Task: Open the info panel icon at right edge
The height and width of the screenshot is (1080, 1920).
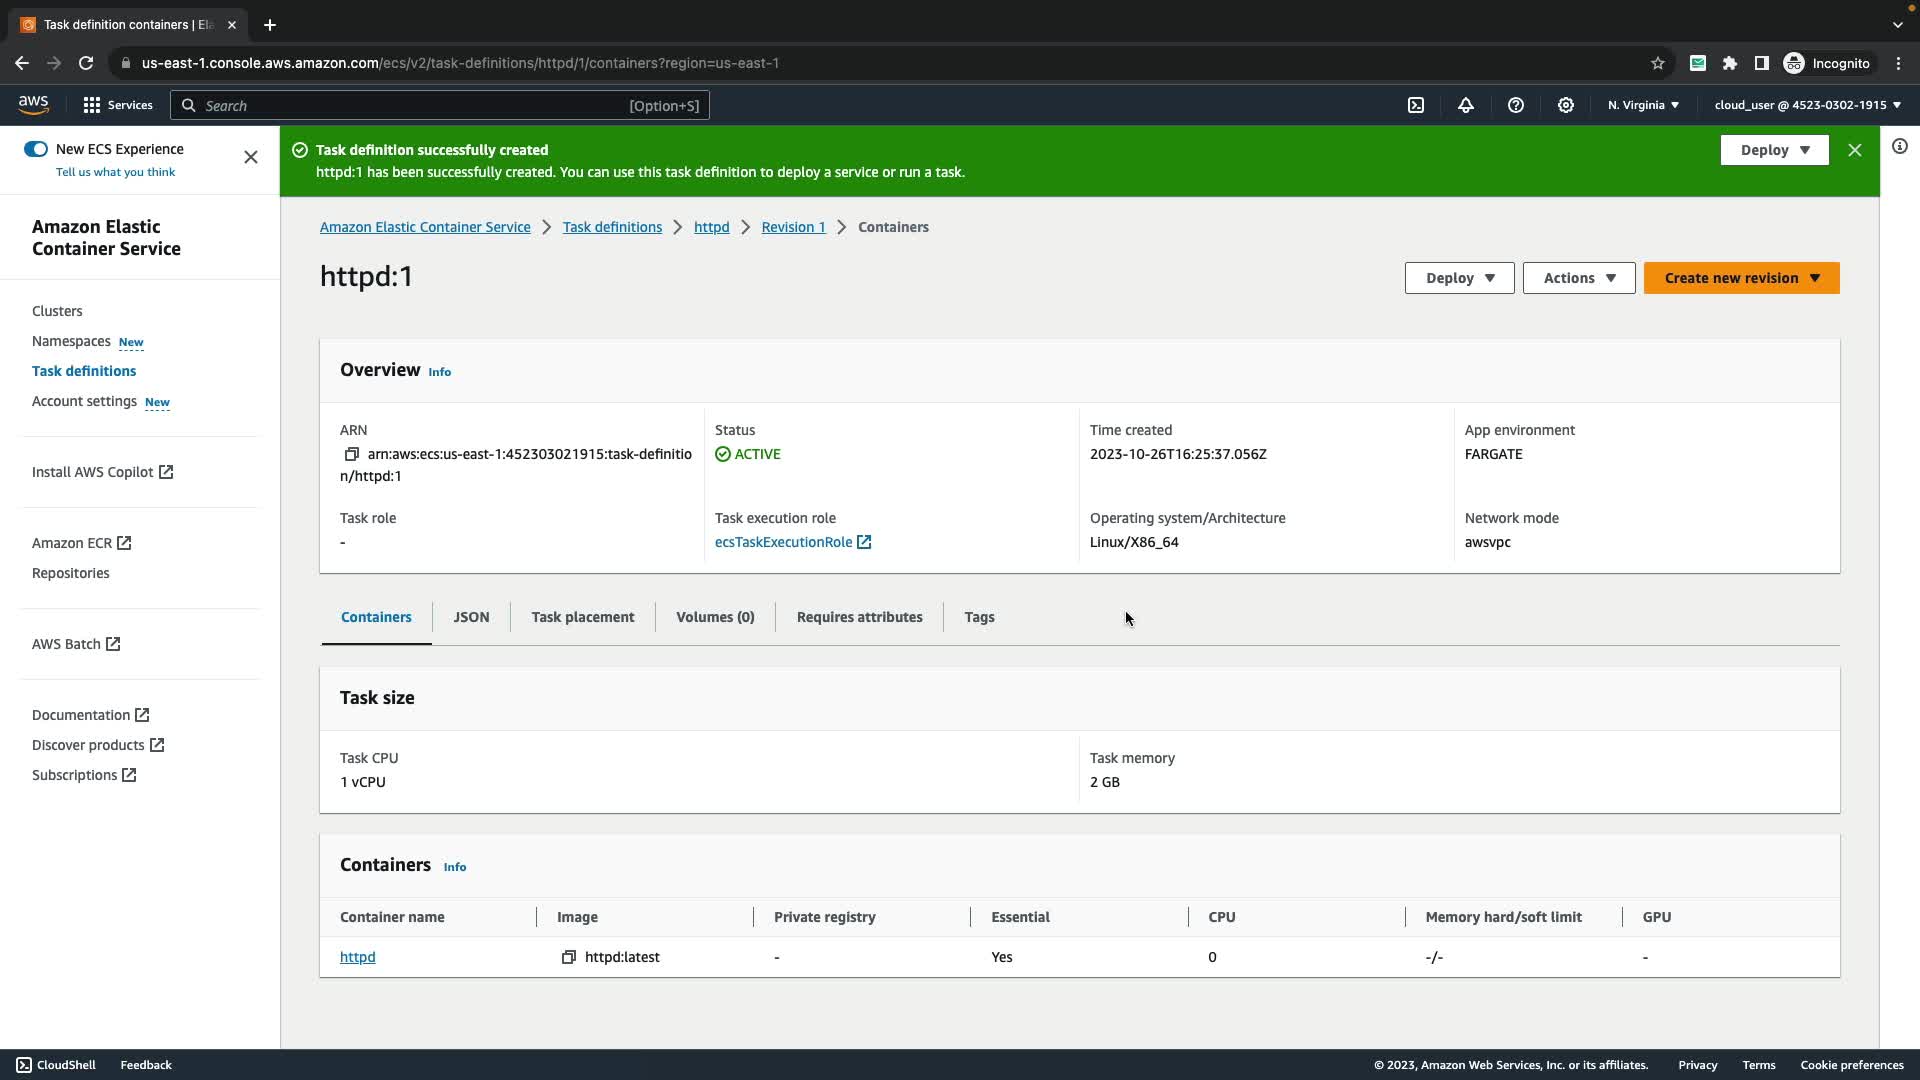Action: [x=1899, y=147]
